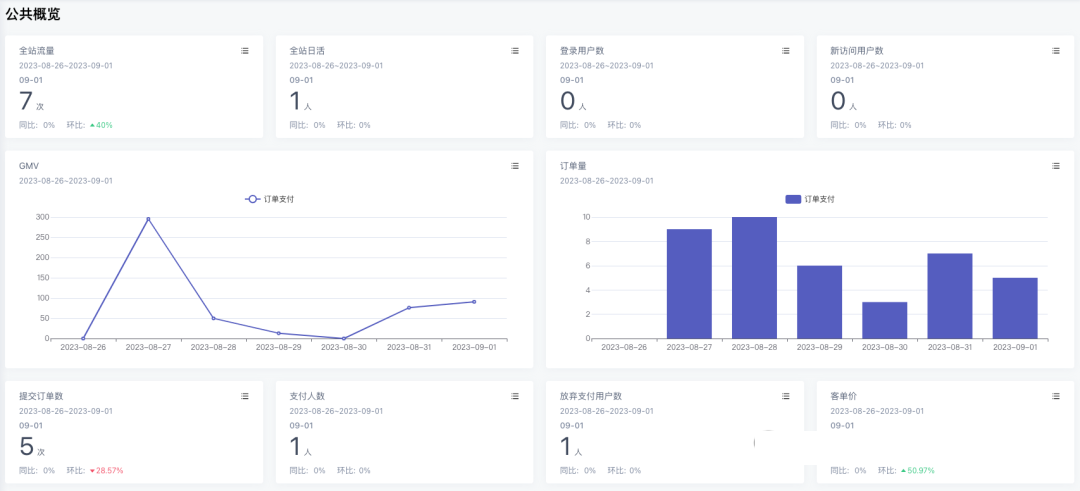Click the 40% 环比 value on 全站流量

click(101, 125)
